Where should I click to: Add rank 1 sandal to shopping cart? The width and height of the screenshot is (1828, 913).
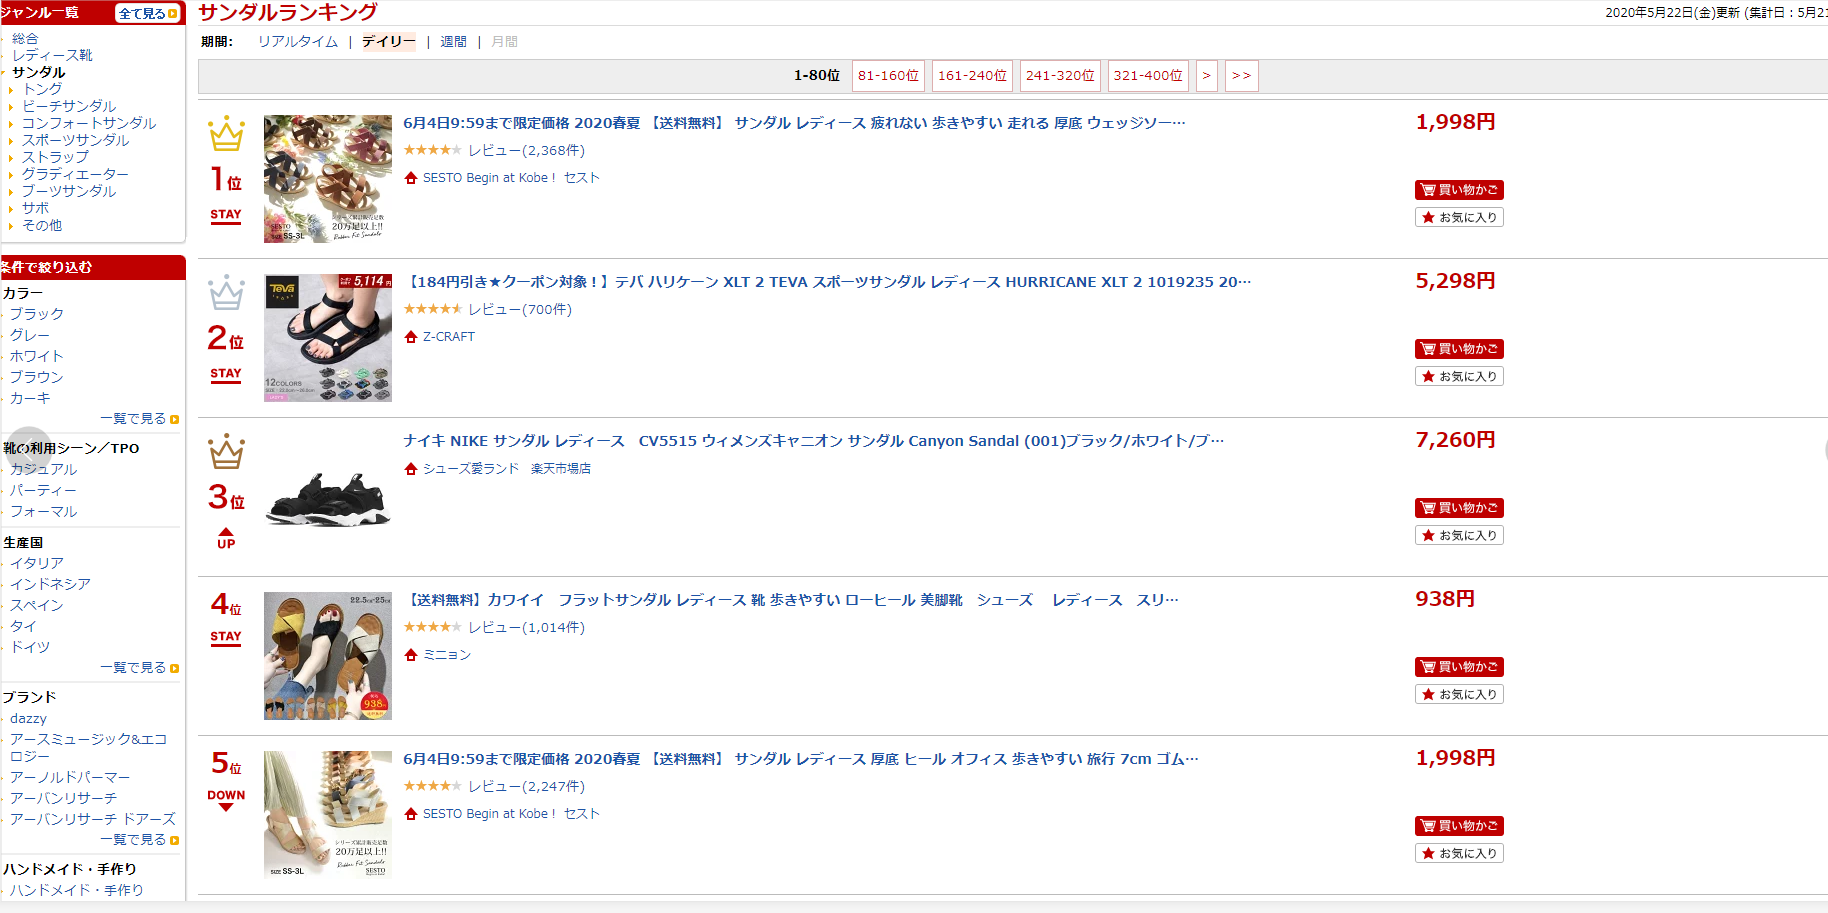tap(1459, 190)
